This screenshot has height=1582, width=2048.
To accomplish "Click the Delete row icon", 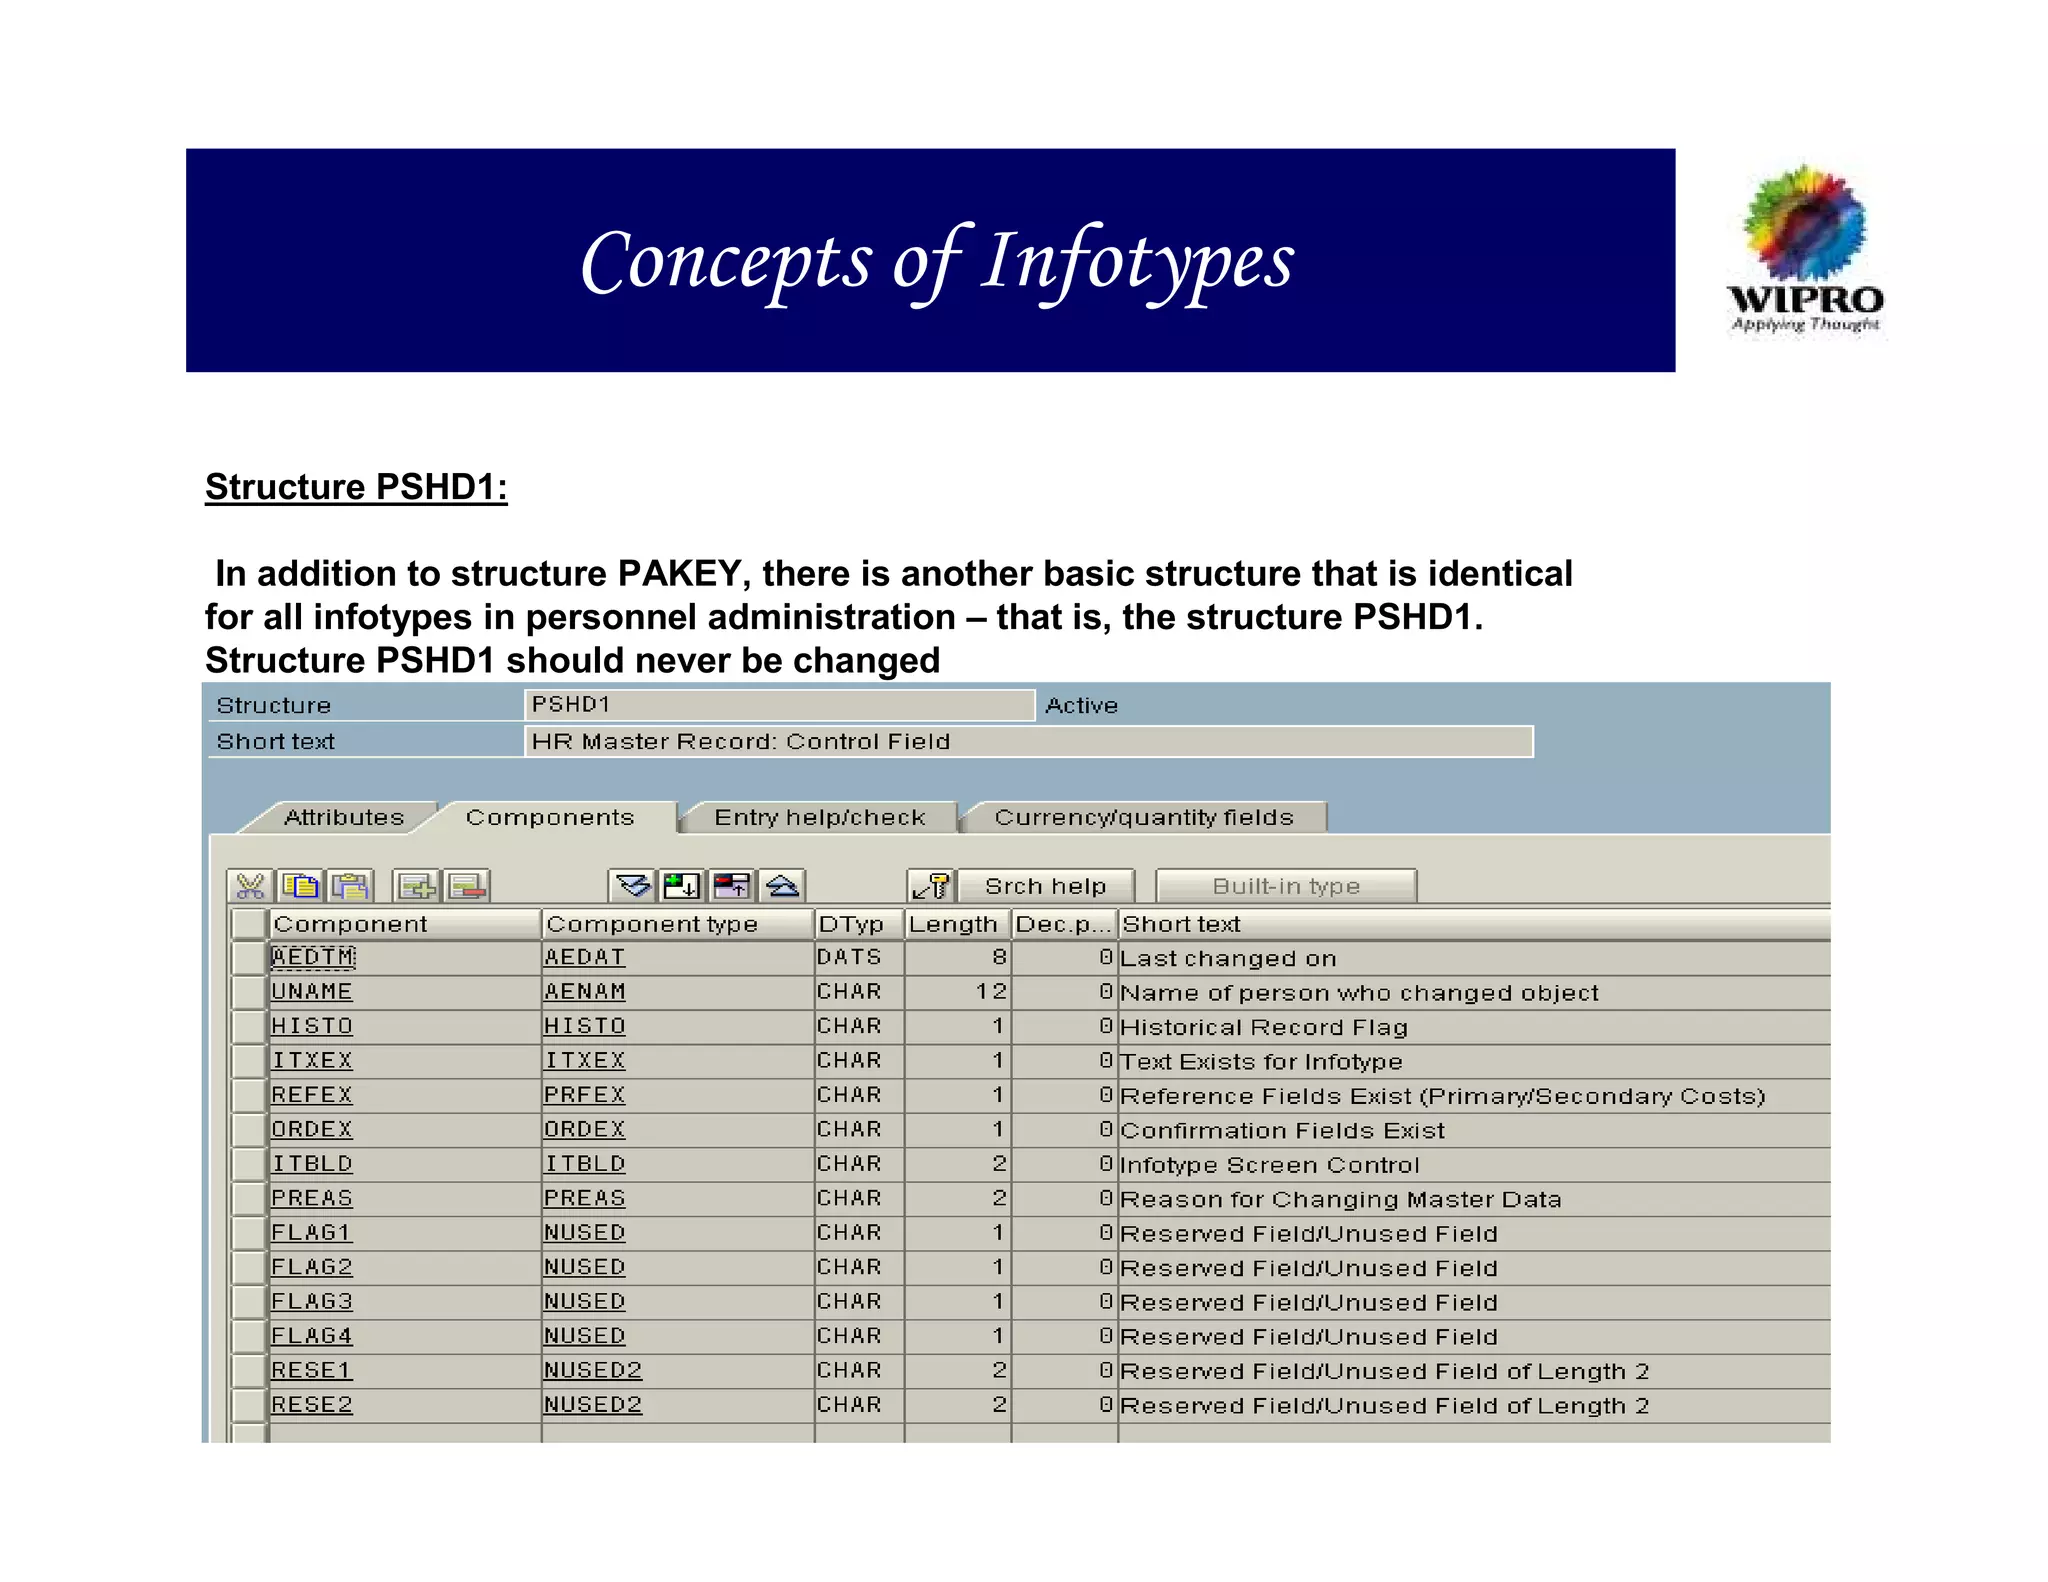I will click(x=467, y=886).
